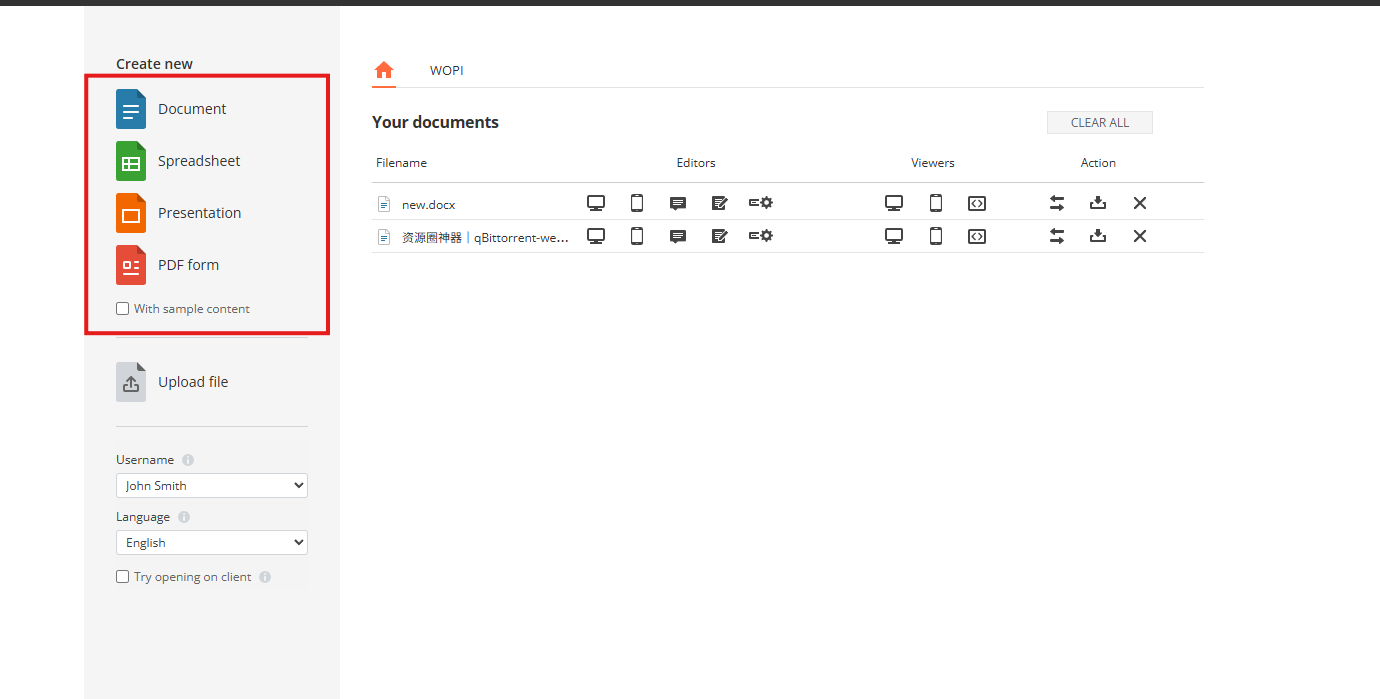Open the qBittorrent file in the embedded viewer
1380x699 pixels.
[977, 236]
